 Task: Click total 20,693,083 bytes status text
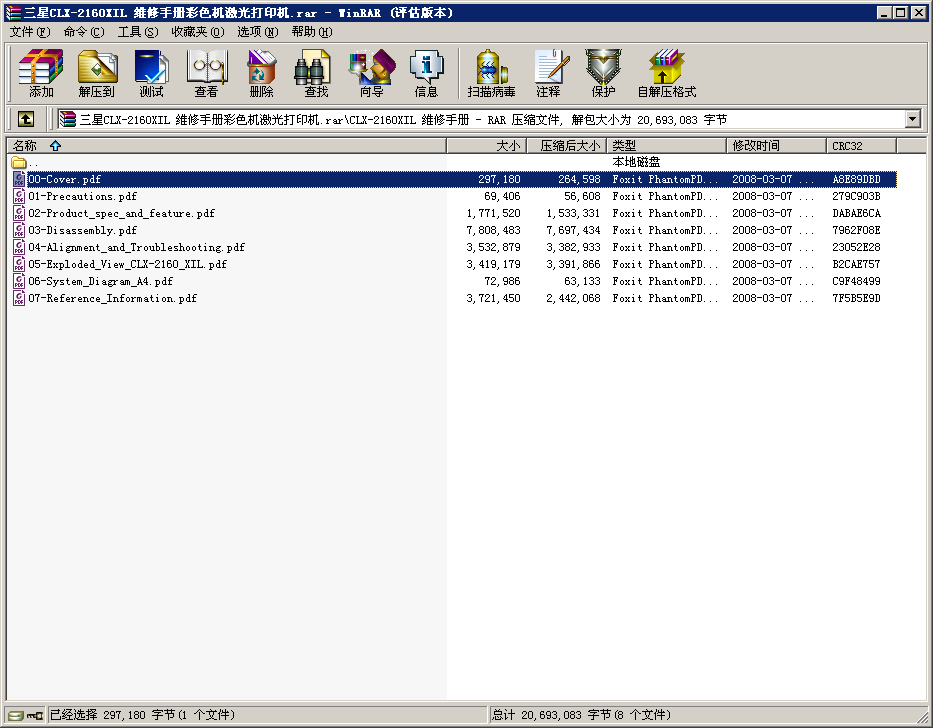581,715
